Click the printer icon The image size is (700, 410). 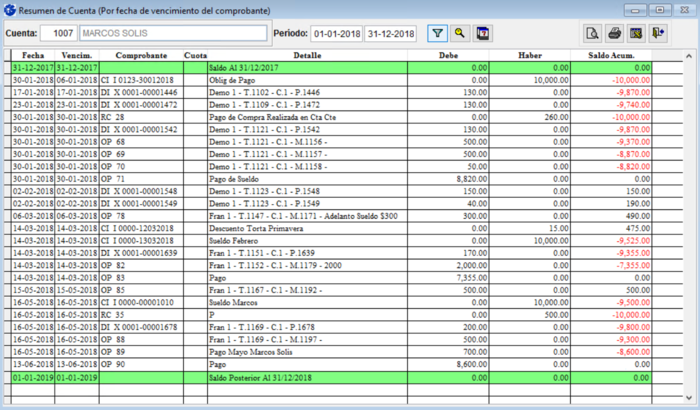tap(615, 33)
